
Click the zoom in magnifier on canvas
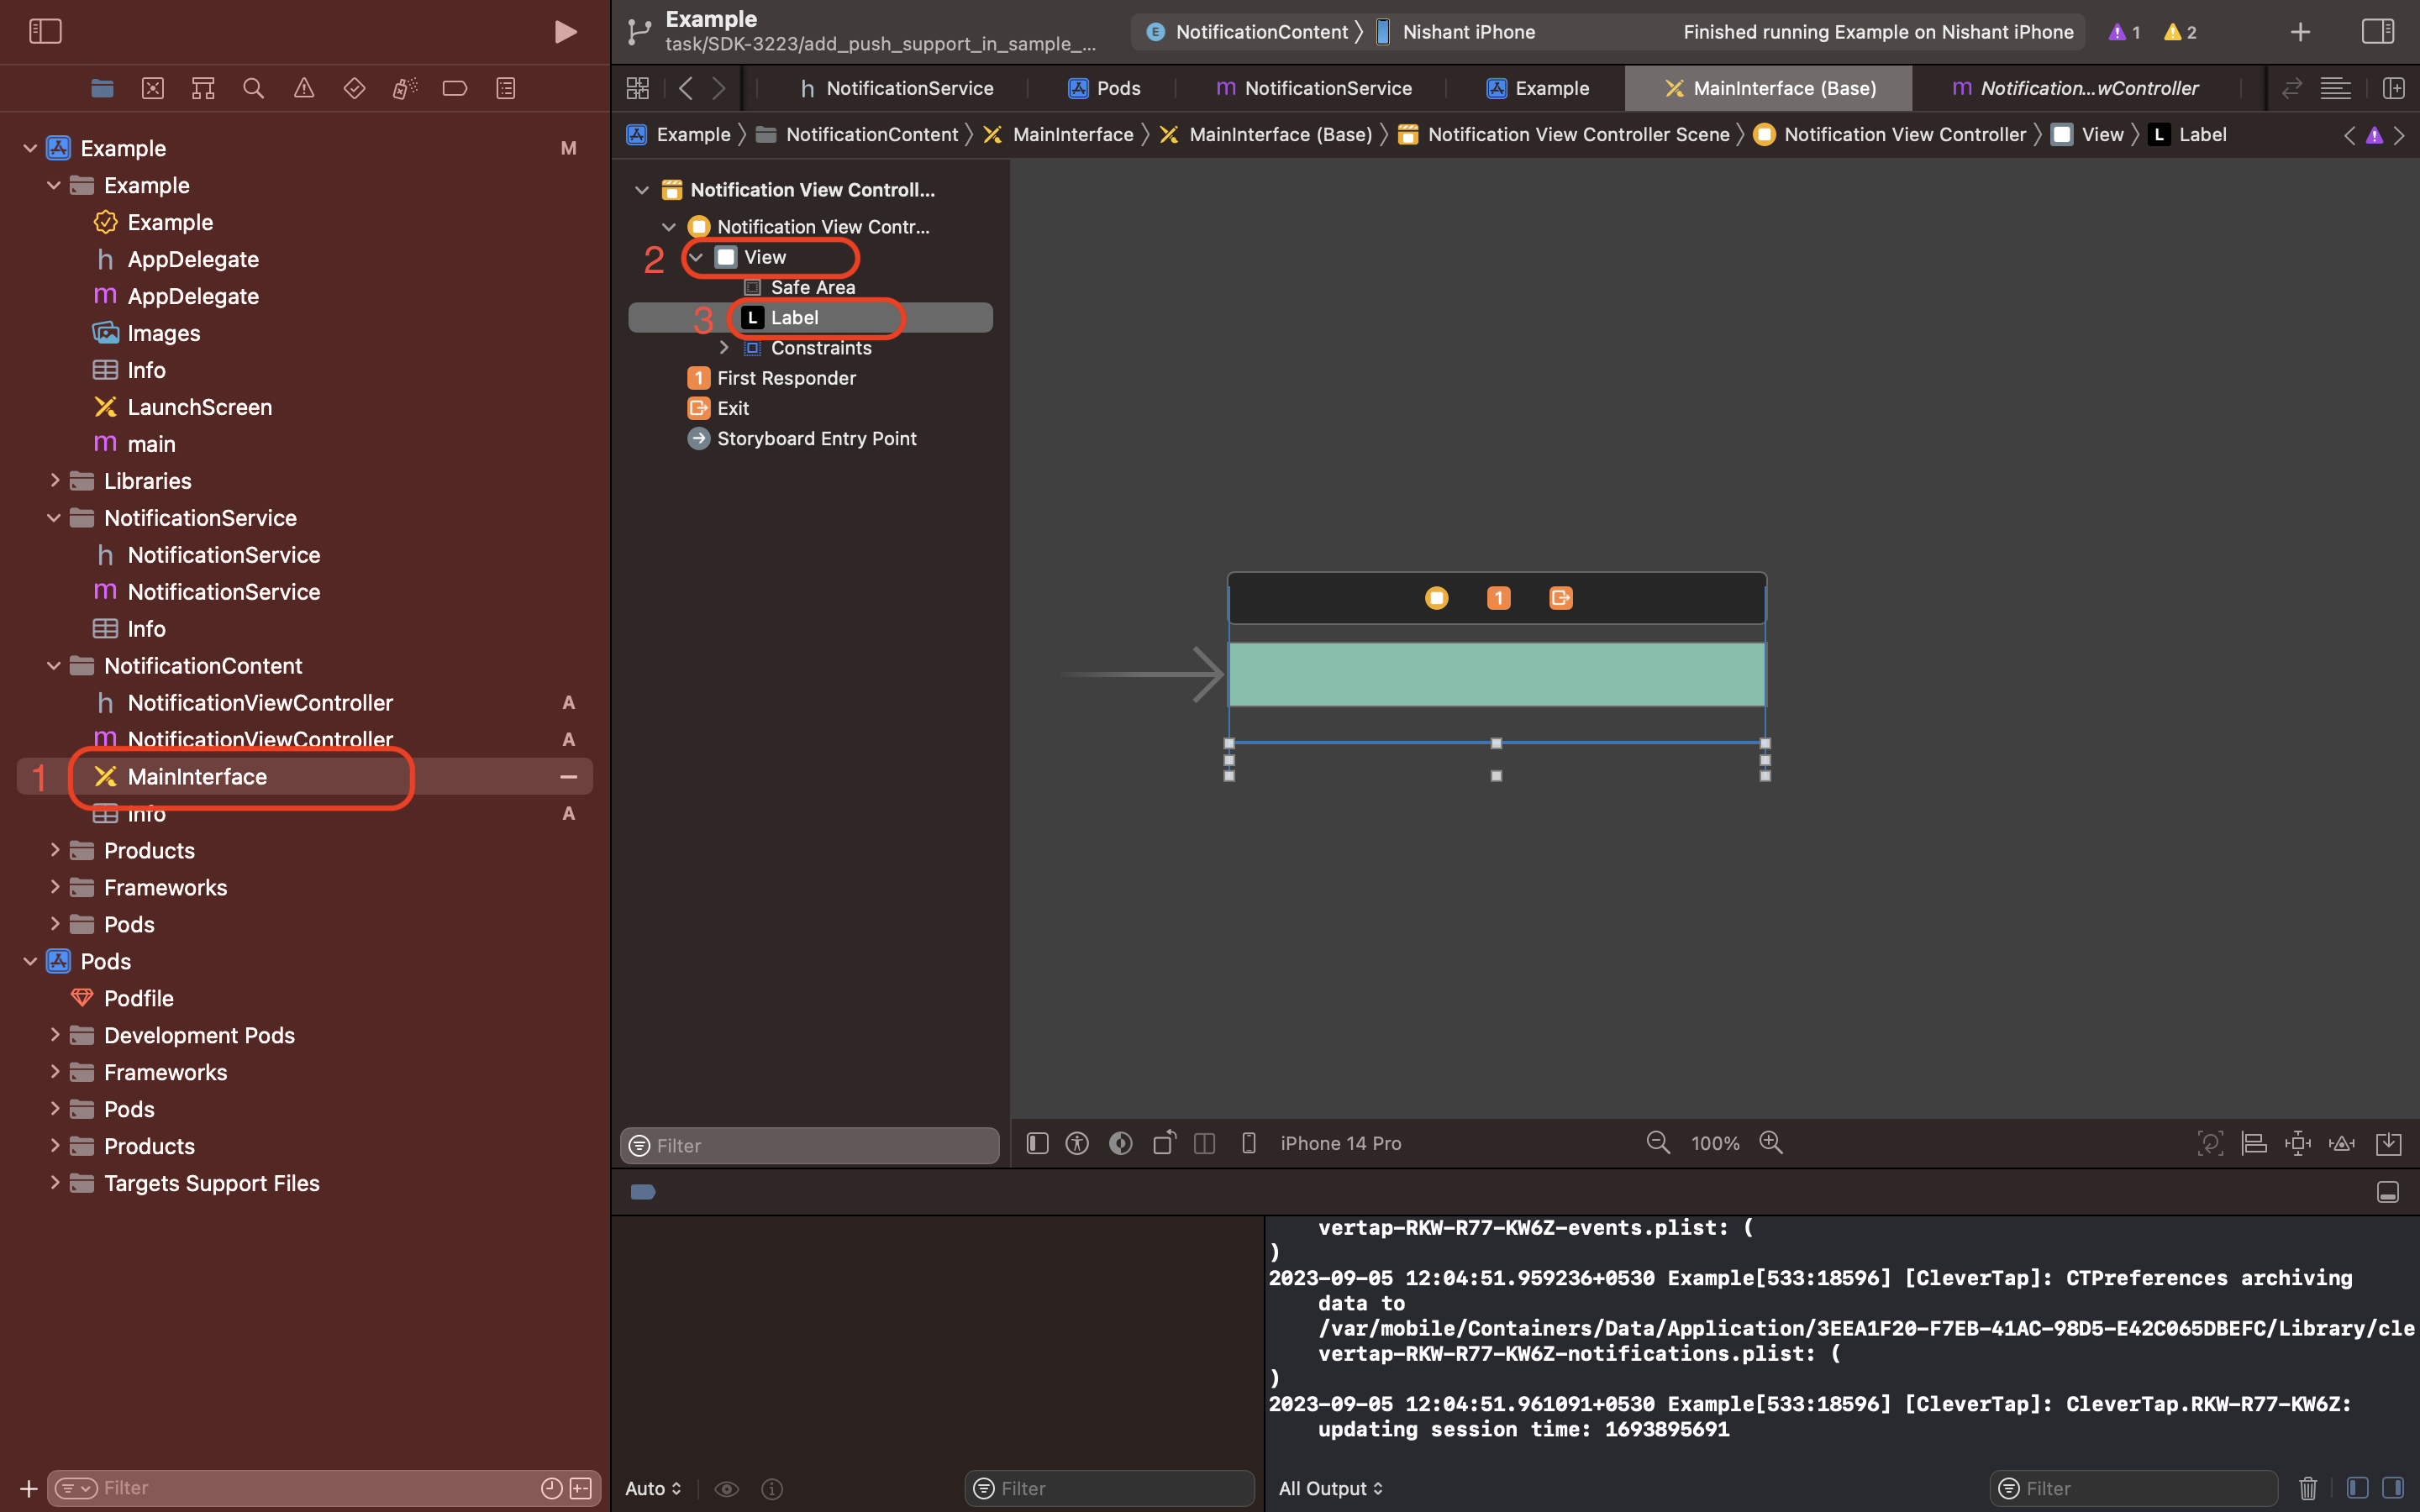(x=1771, y=1142)
